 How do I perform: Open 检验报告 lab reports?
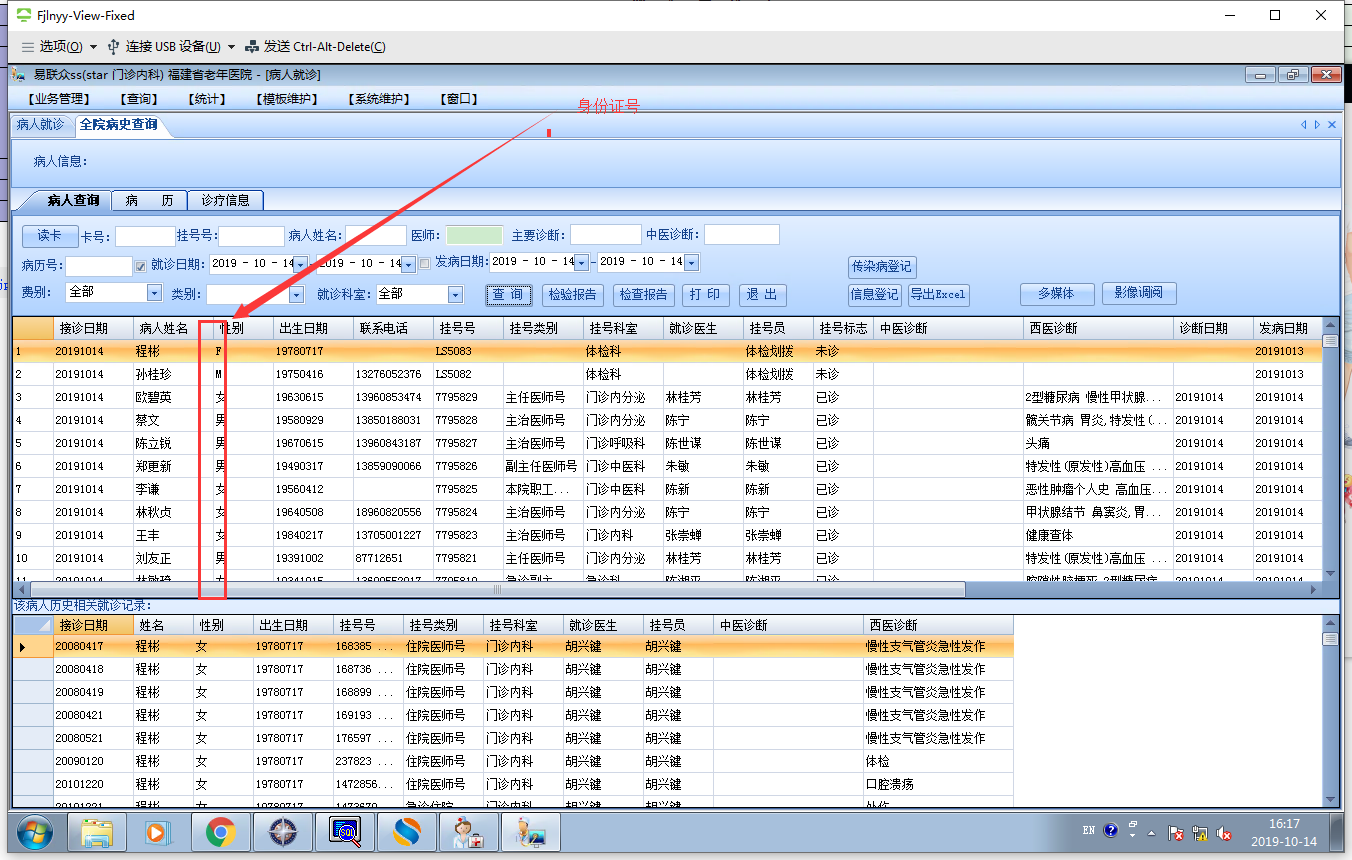(573, 295)
